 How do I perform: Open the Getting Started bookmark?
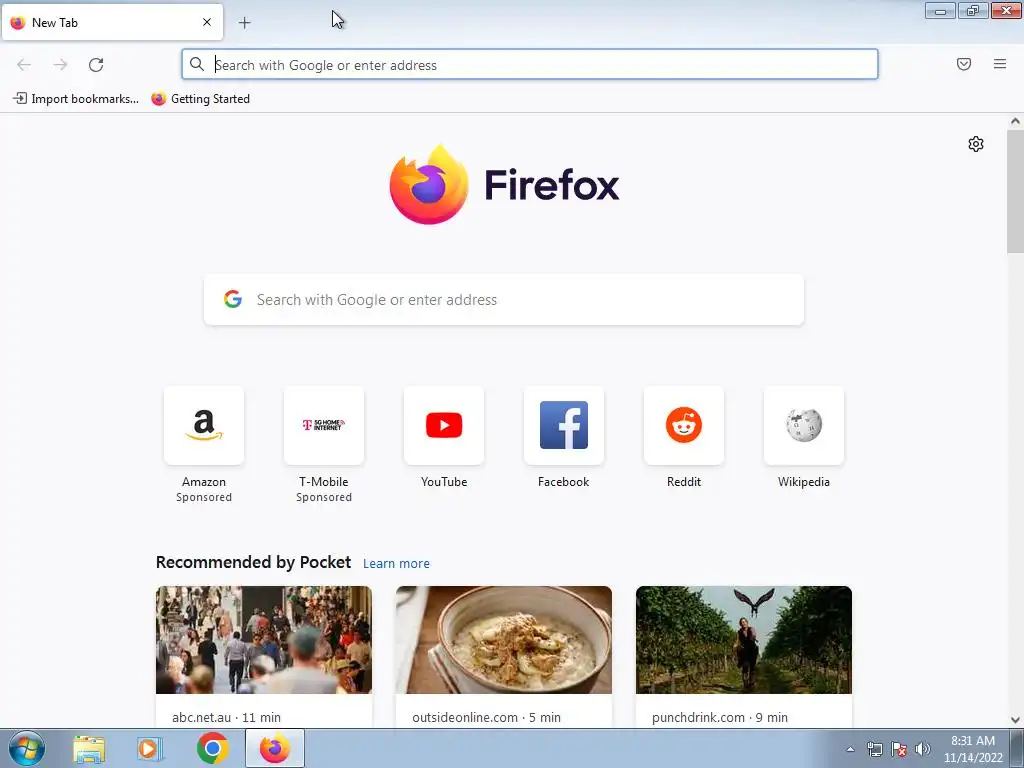pos(200,99)
